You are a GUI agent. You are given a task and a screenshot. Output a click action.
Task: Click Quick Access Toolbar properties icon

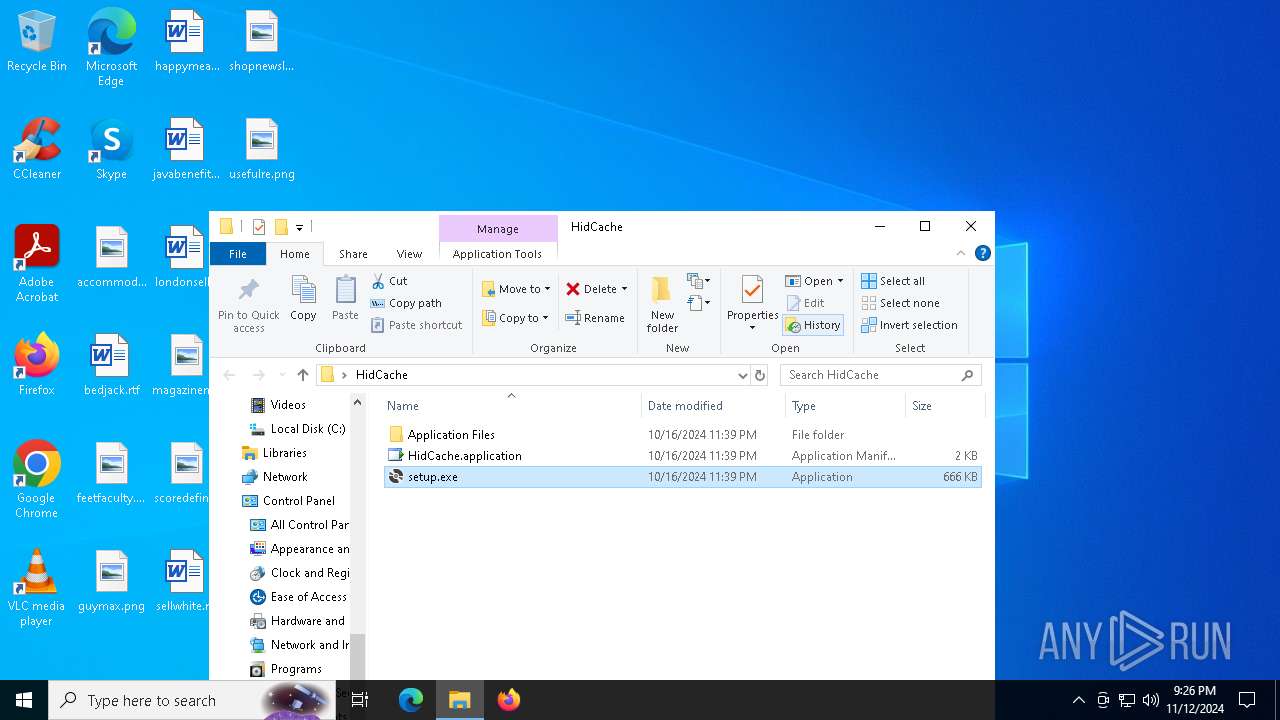tap(259, 227)
